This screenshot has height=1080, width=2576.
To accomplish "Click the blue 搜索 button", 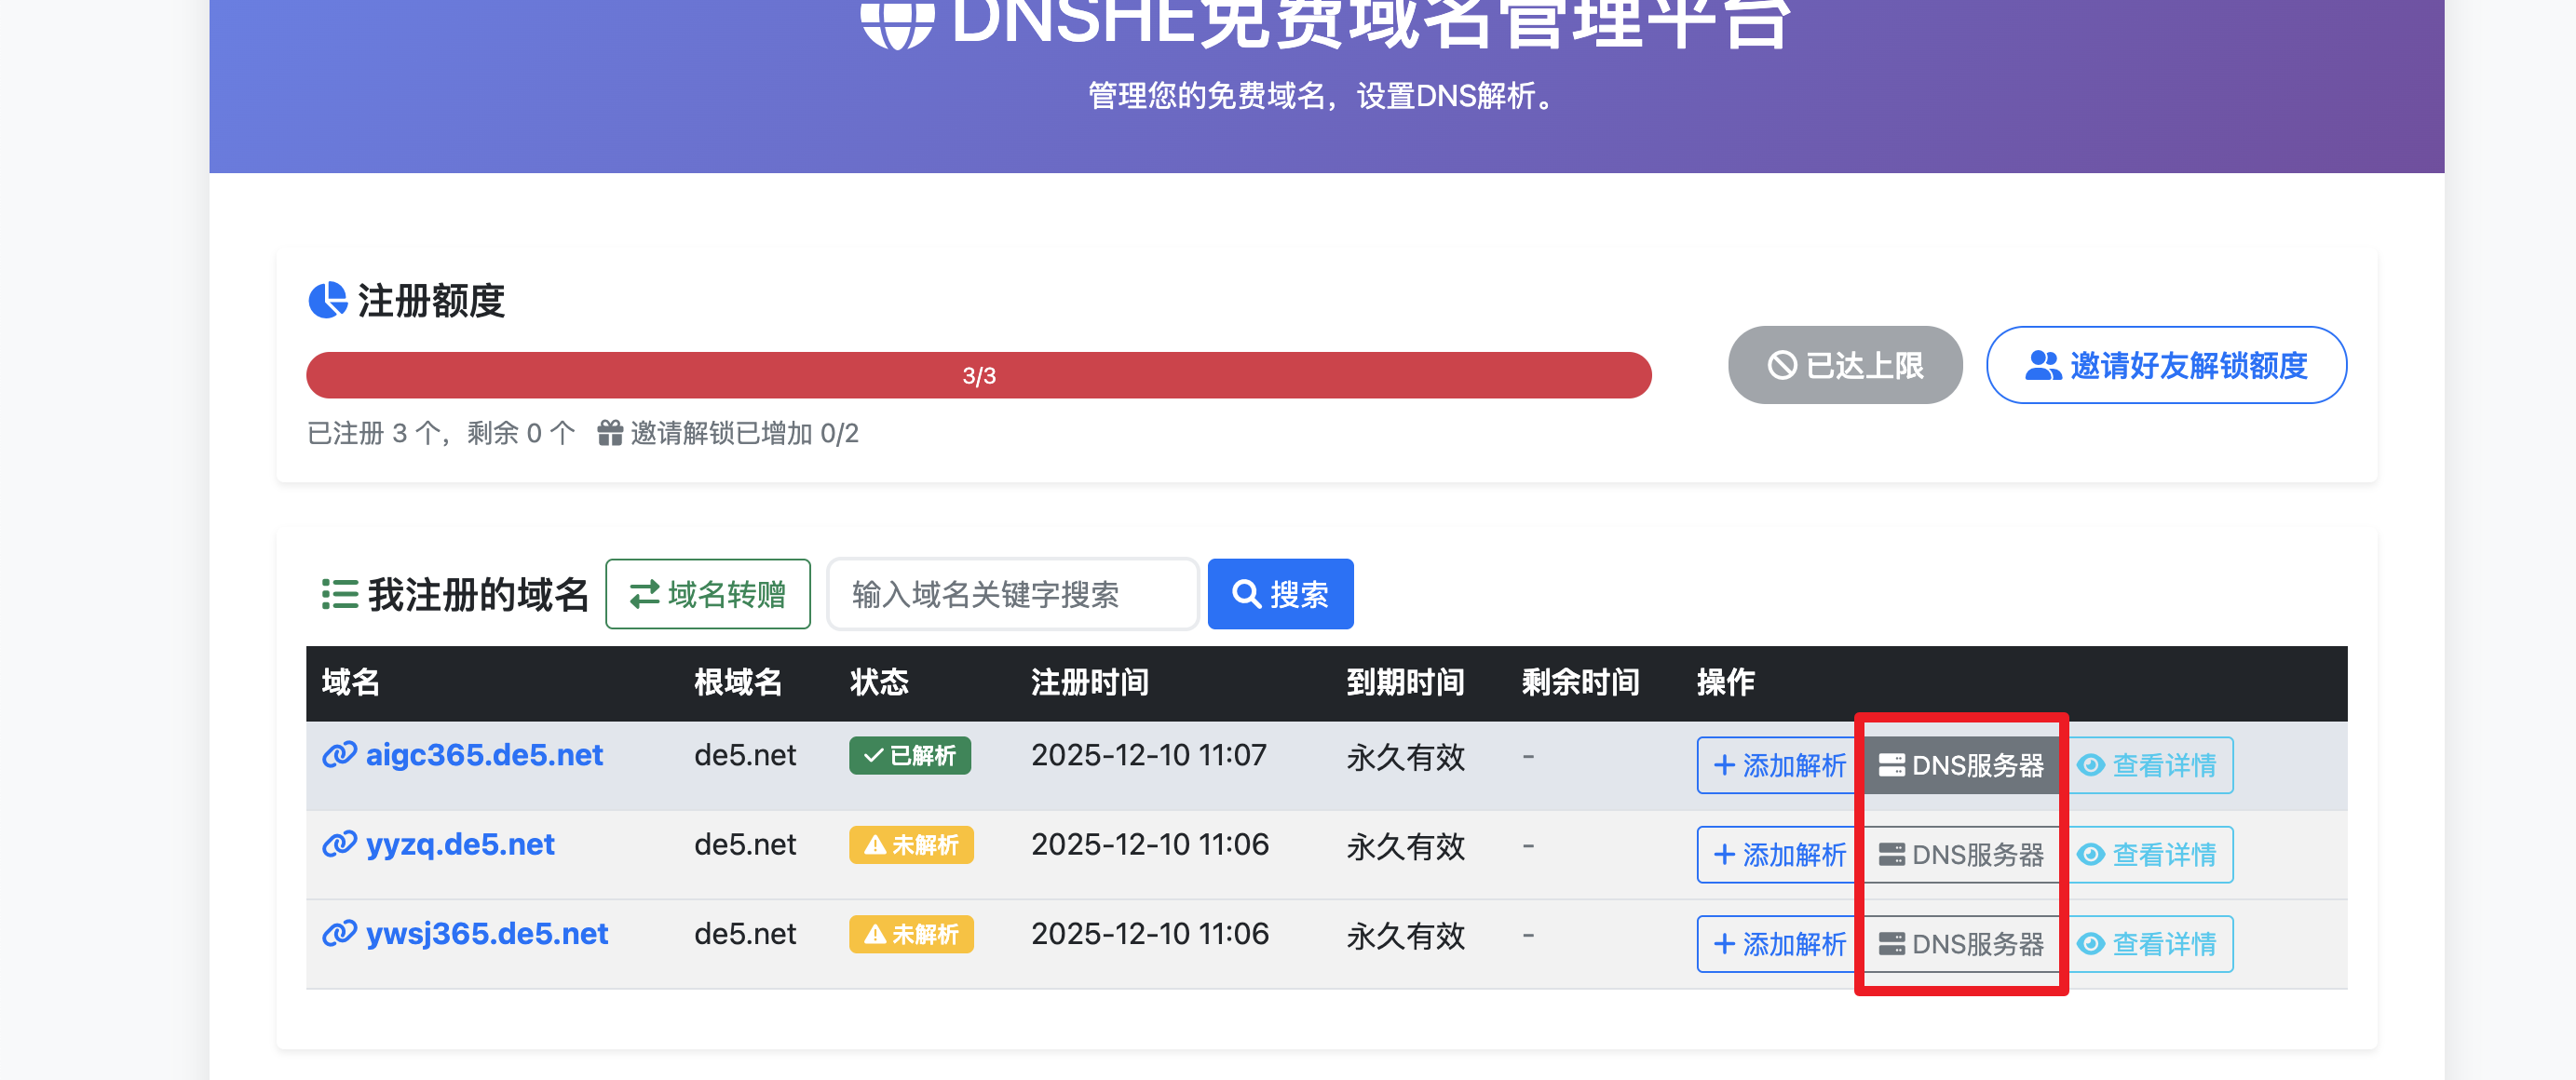I will (1280, 594).
